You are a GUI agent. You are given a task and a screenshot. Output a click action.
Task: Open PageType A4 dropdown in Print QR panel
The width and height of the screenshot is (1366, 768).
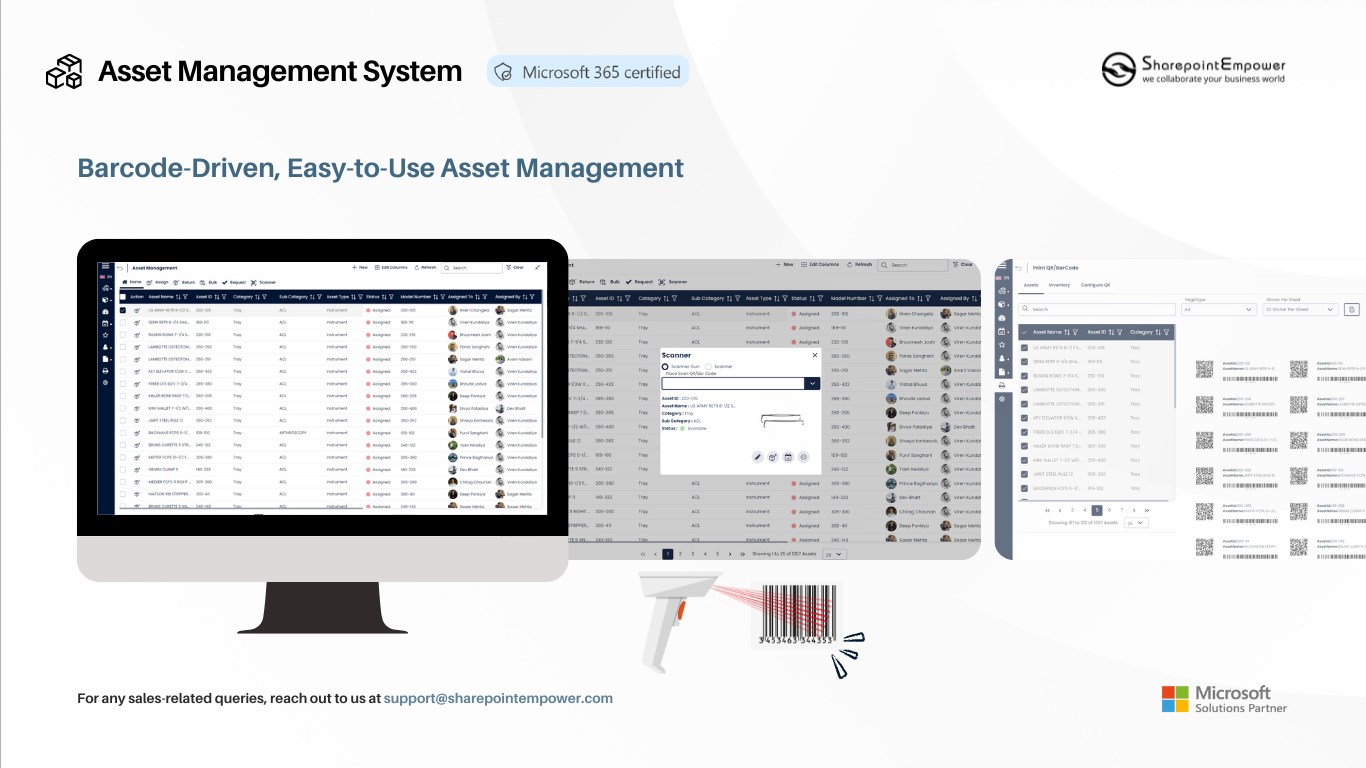[1219, 309]
